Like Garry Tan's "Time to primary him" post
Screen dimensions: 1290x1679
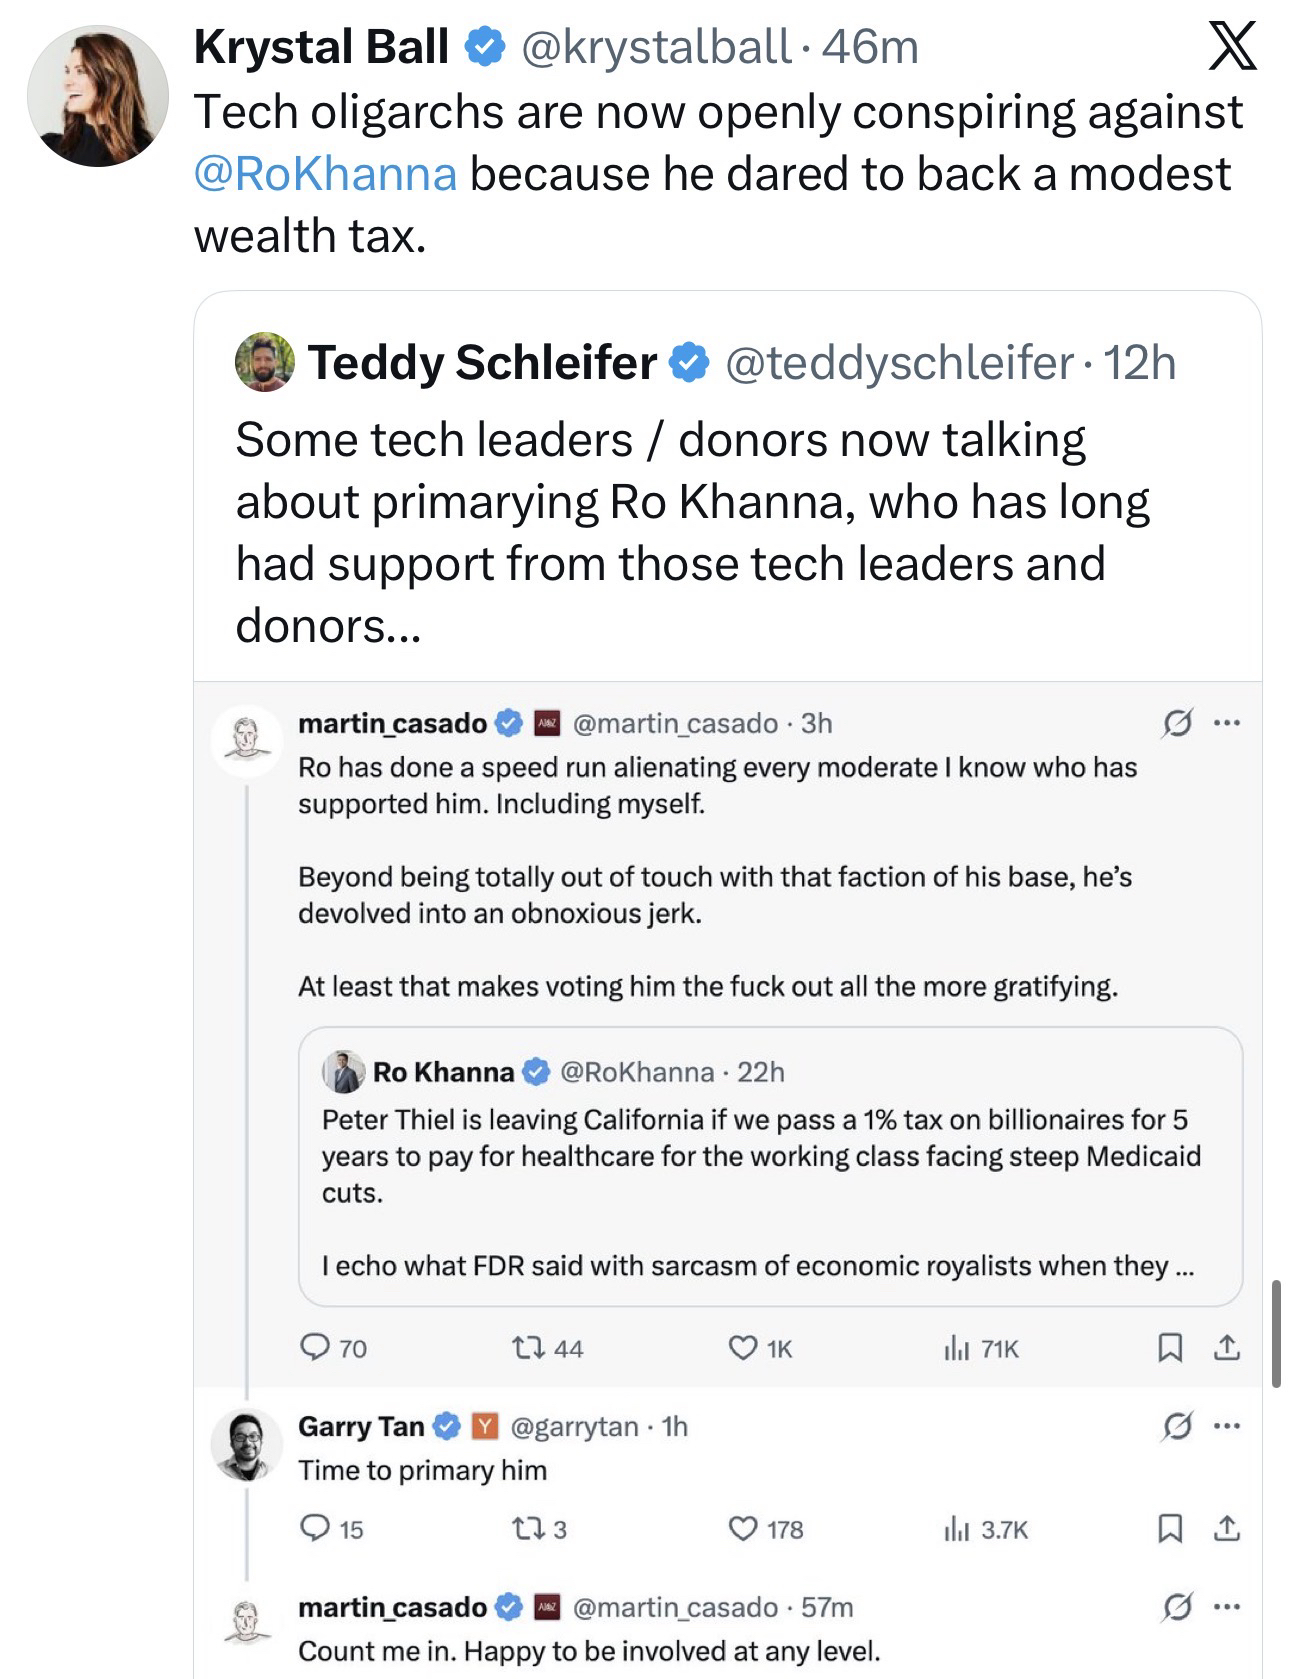tap(743, 1529)
